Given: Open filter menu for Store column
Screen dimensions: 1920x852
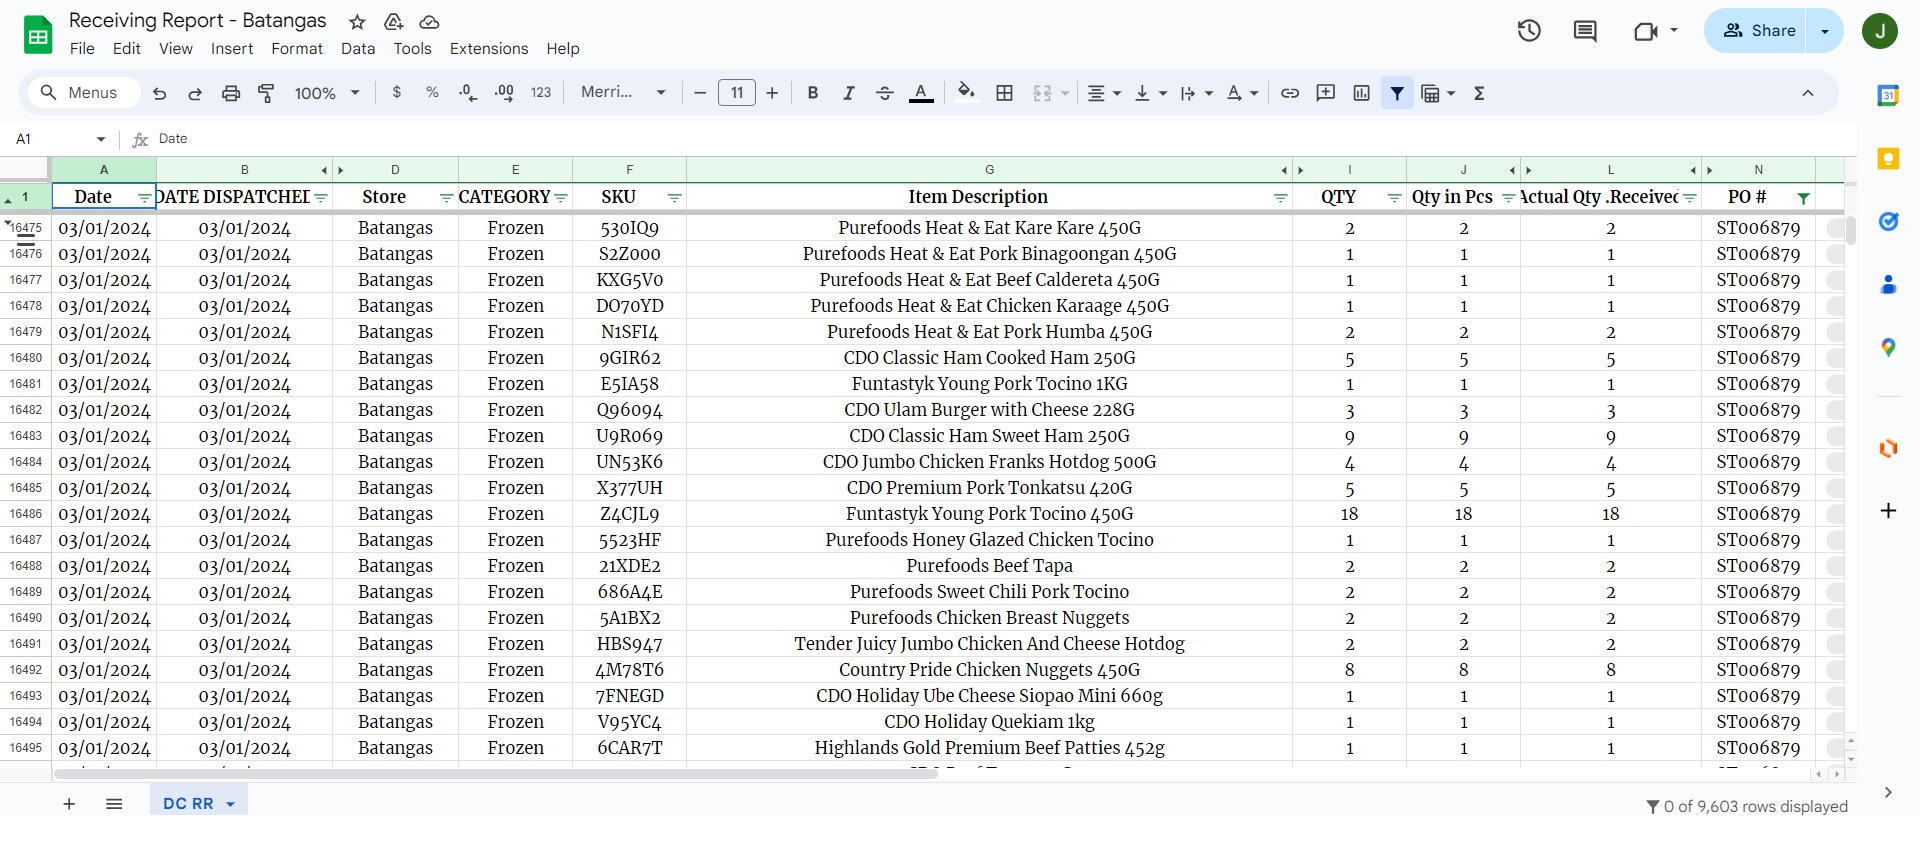Looking at the screenshot, I should click(446, 198).
